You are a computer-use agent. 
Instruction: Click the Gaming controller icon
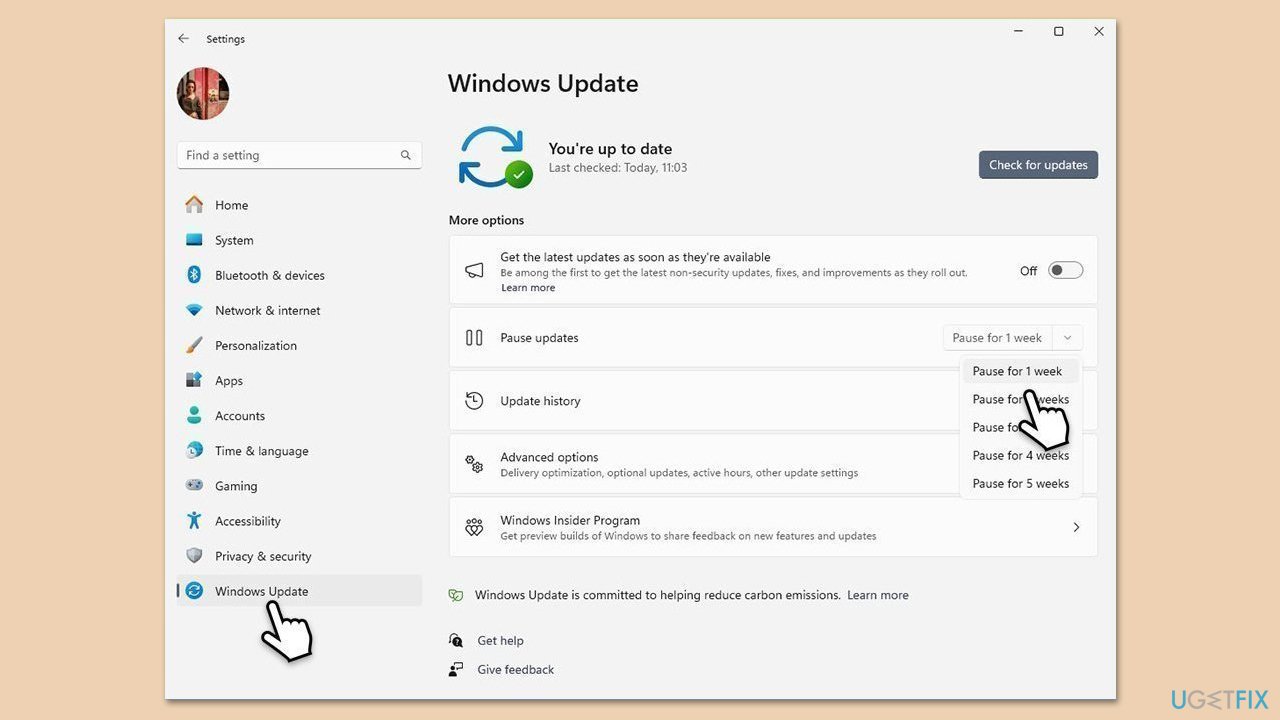pos(194,486)
